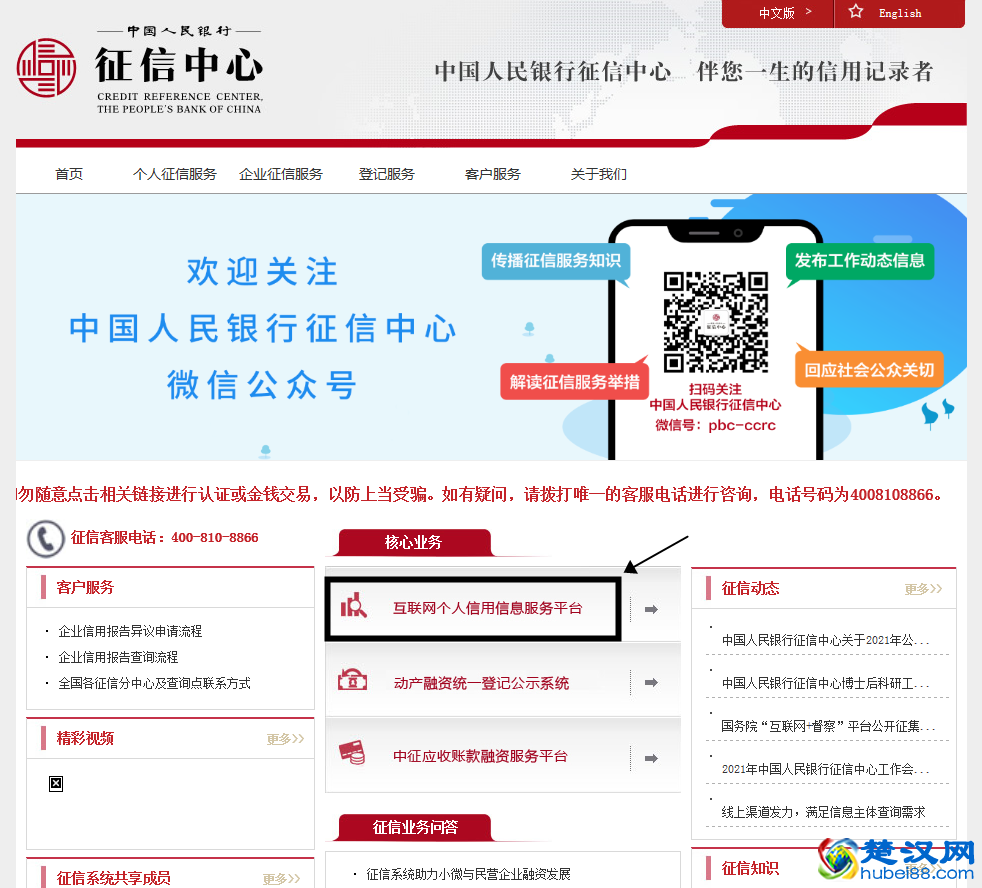Screen dimensions: 982x888
Task: Click the 精彩视频 section heading
Action: [x=85, y=738]
